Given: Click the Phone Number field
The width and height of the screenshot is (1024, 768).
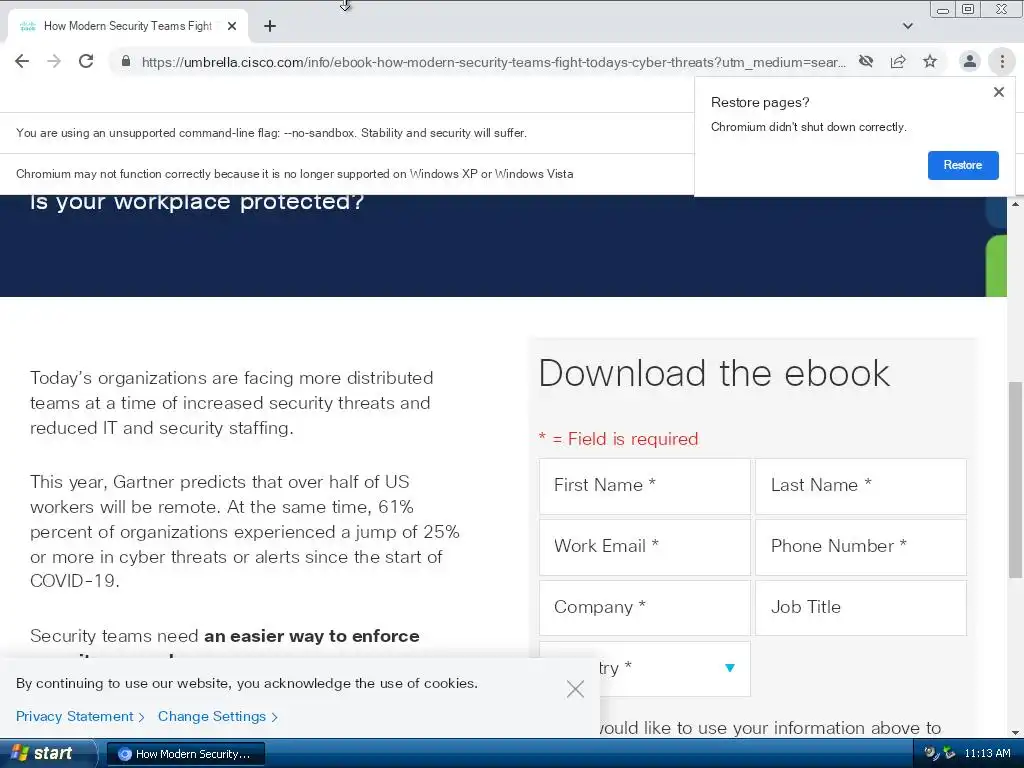Looking at the screenshot, I should [861, 547].
